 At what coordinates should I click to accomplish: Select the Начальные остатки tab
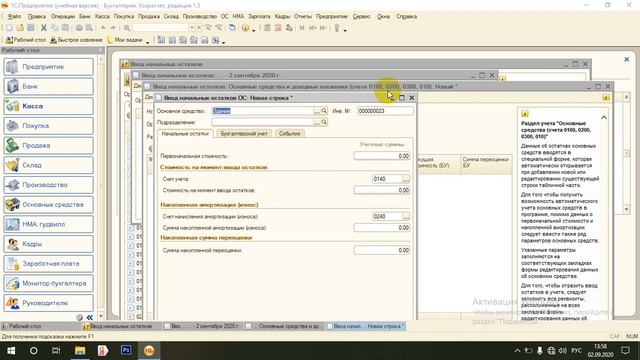point(185,133)
